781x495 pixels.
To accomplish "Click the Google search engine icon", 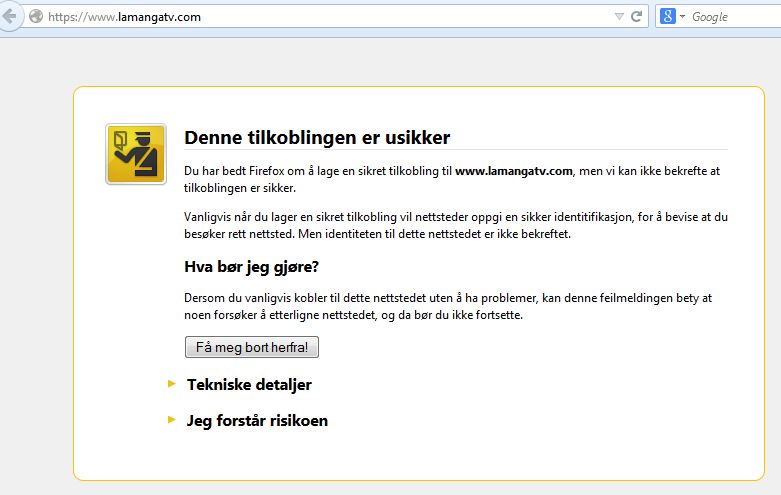I will tap(667, 16).
